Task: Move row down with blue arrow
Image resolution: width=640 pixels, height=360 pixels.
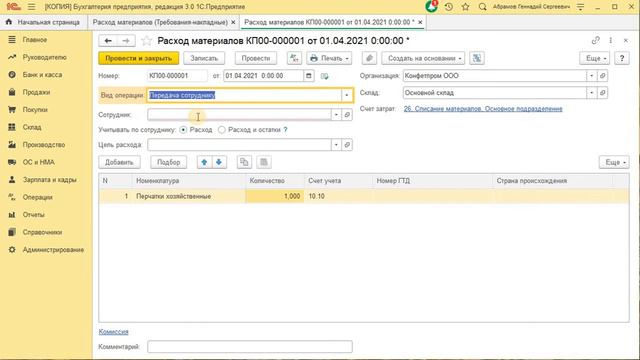Action: pyautogui.click(x=219, y=162)
